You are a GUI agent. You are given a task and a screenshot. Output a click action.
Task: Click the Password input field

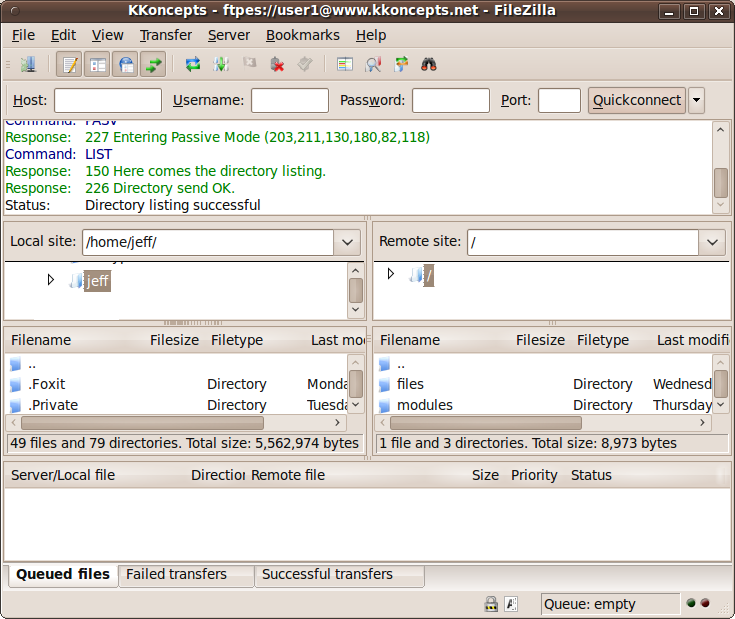pos(451,100)
